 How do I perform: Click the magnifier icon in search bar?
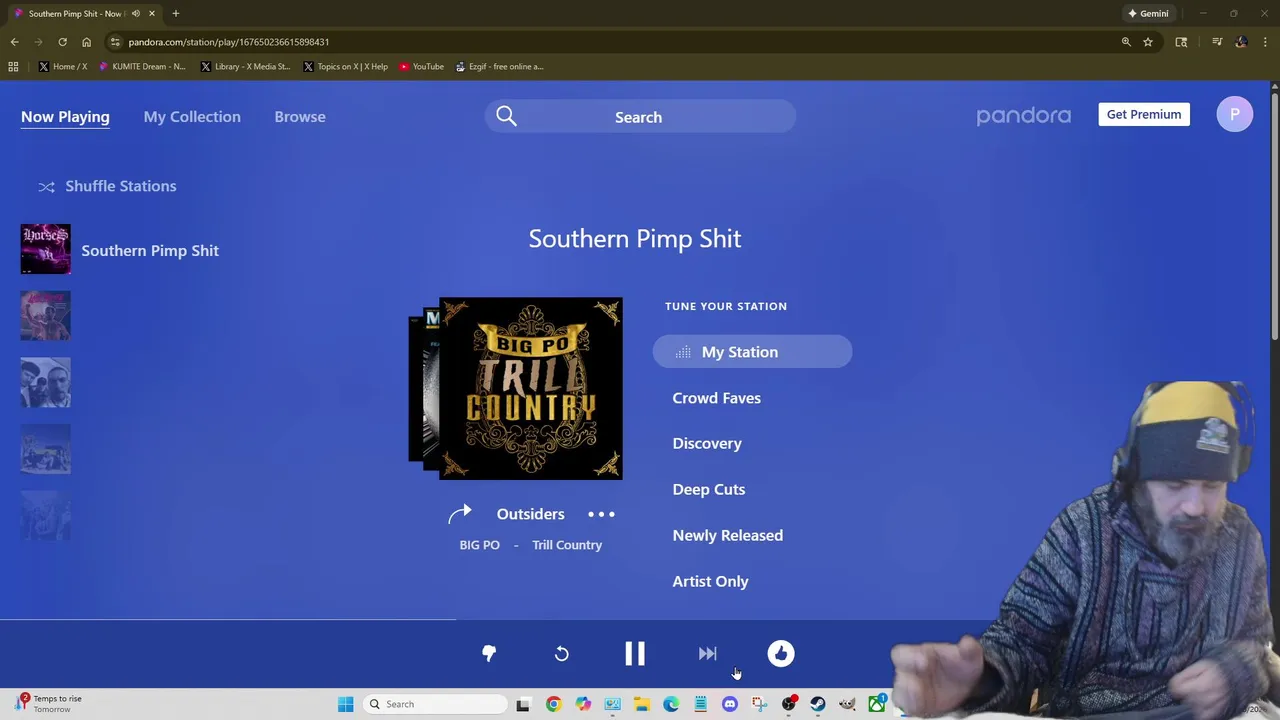coord(506,117)
